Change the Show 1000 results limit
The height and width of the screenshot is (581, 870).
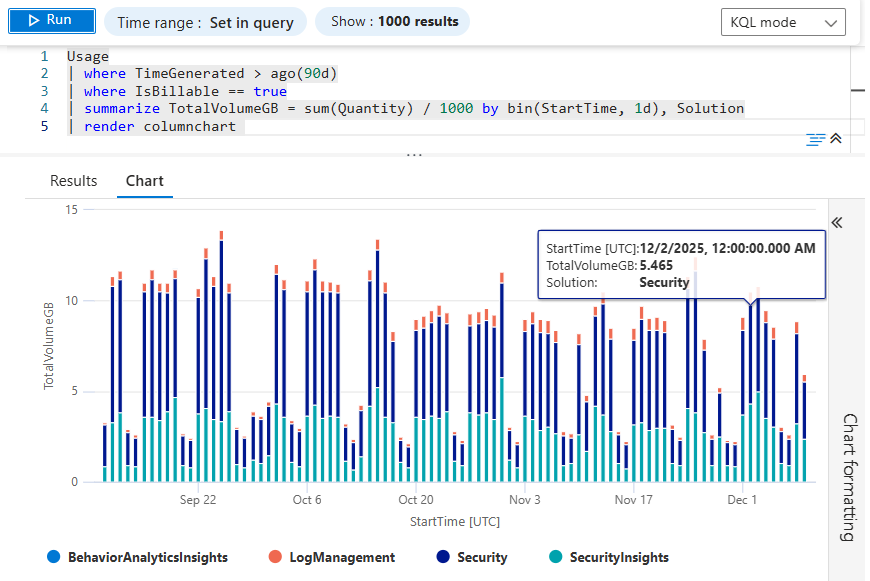[x=393, y=22]
